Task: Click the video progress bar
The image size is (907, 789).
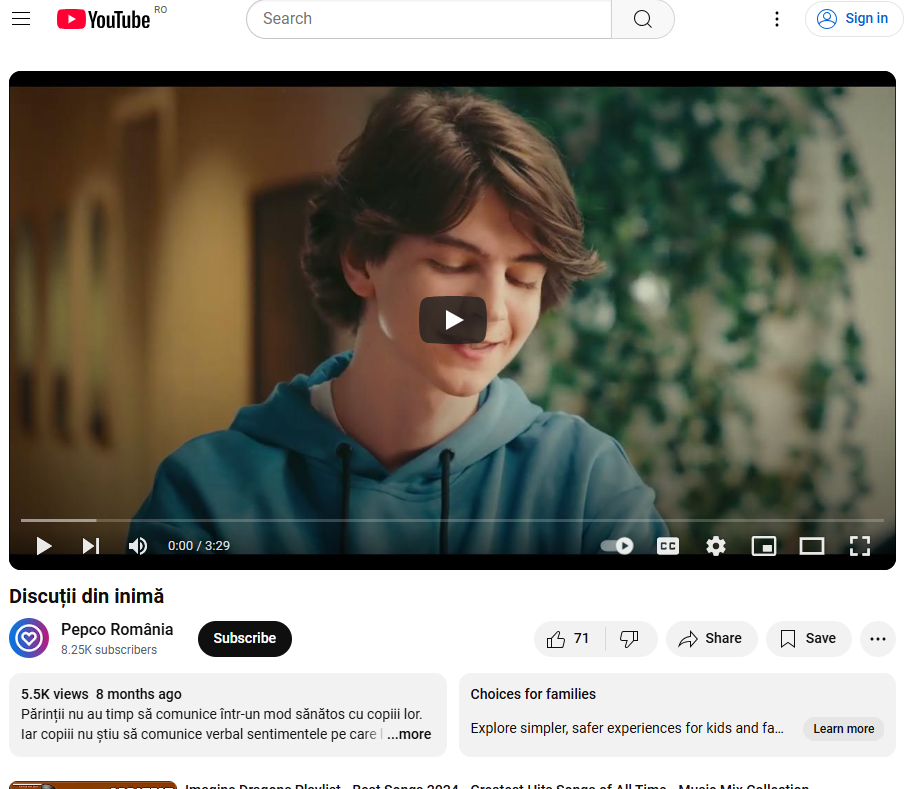Action: [x=452, y=520]
